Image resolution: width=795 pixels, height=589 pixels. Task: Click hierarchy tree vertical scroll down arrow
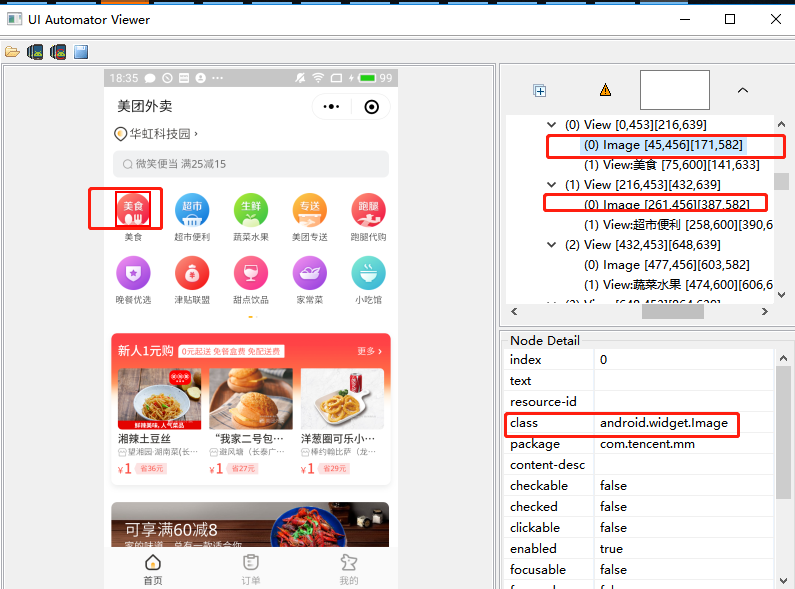pyautogui.click(x=781, y=294)
